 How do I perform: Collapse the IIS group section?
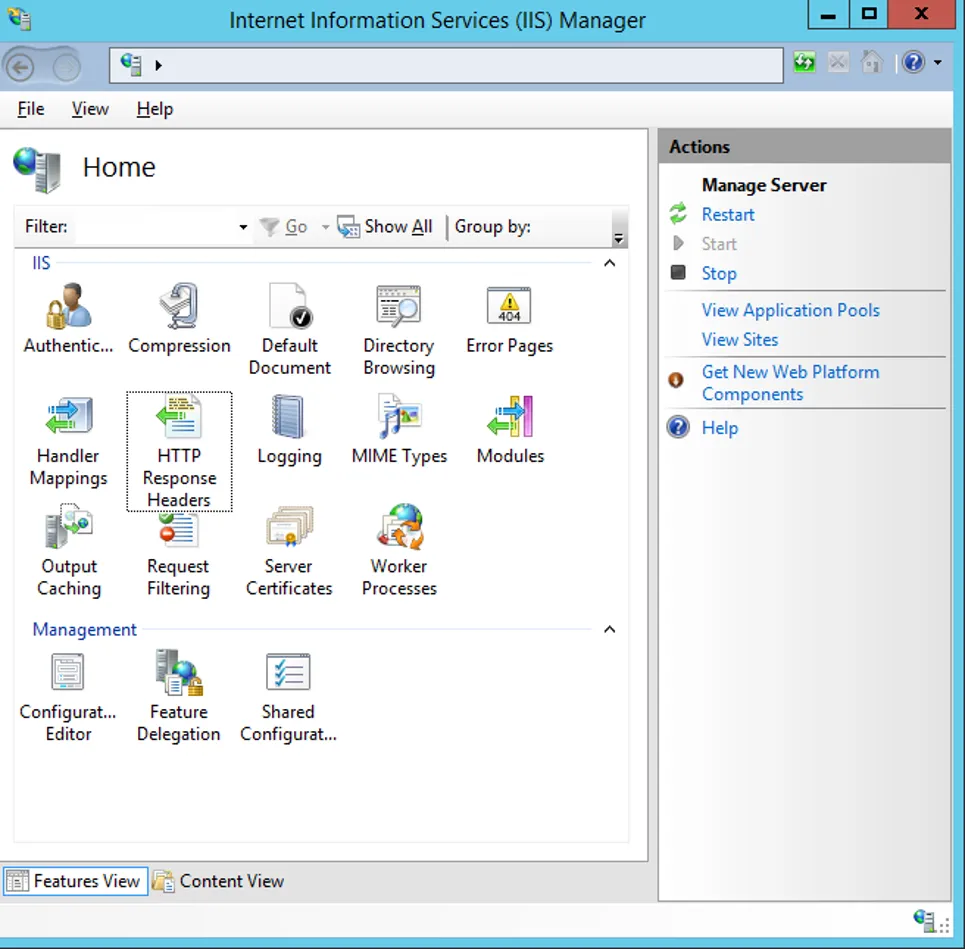609,263
